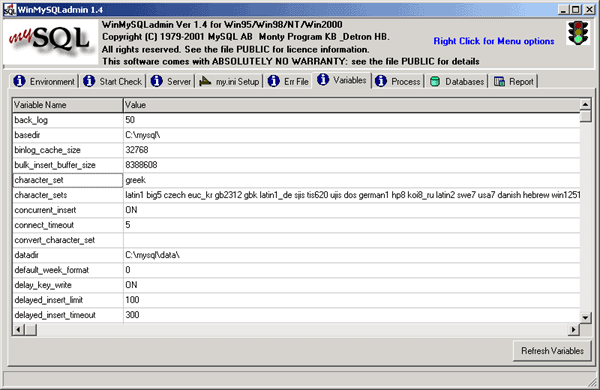Click the value 50 for back_log
The image size is (600, 390).
130,120
